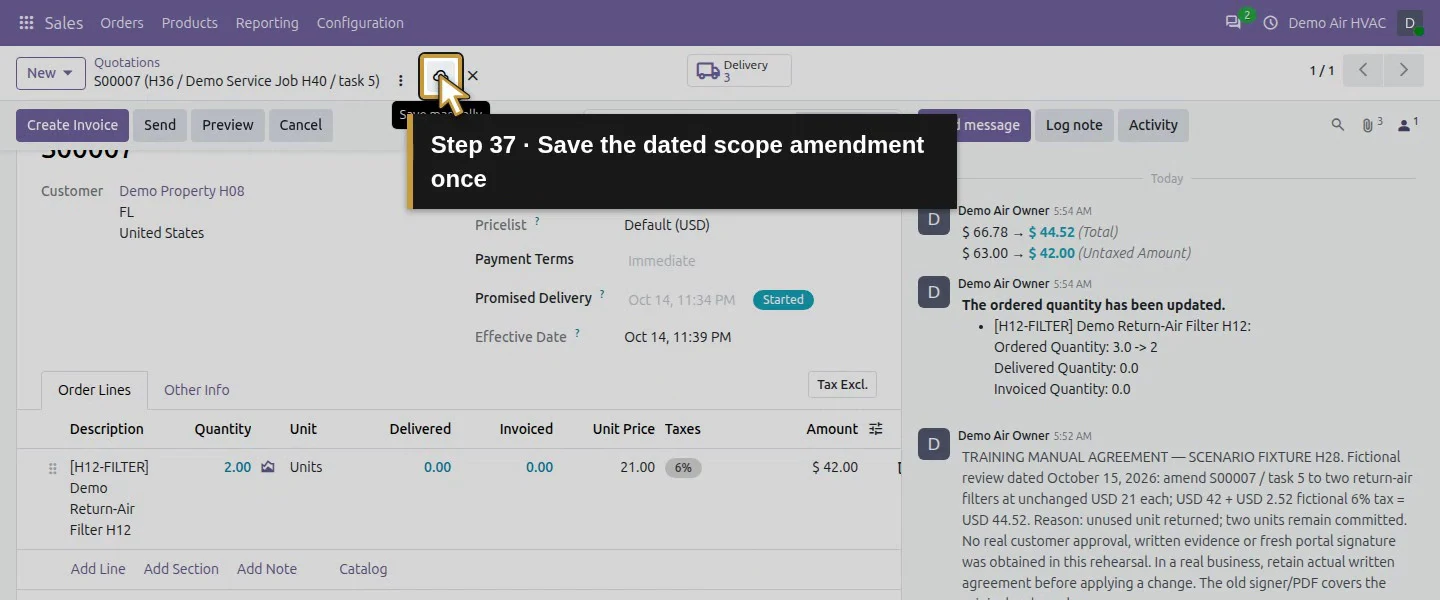The image size is (1440, 600).
Task: Click the 6% tax tag
Action: (x=683, y=467)
